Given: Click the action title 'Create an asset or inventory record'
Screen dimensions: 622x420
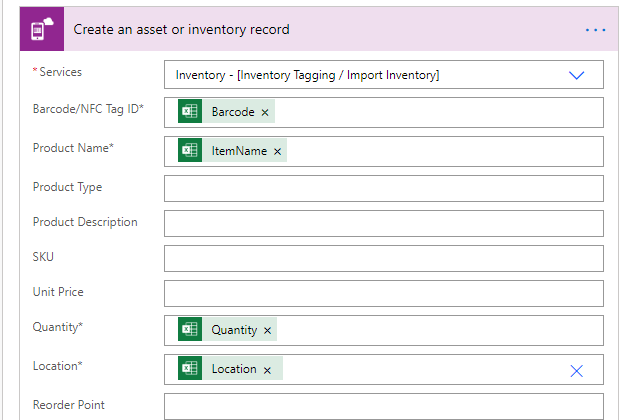Looking at the screenshot, I should [x=181, y=29].
